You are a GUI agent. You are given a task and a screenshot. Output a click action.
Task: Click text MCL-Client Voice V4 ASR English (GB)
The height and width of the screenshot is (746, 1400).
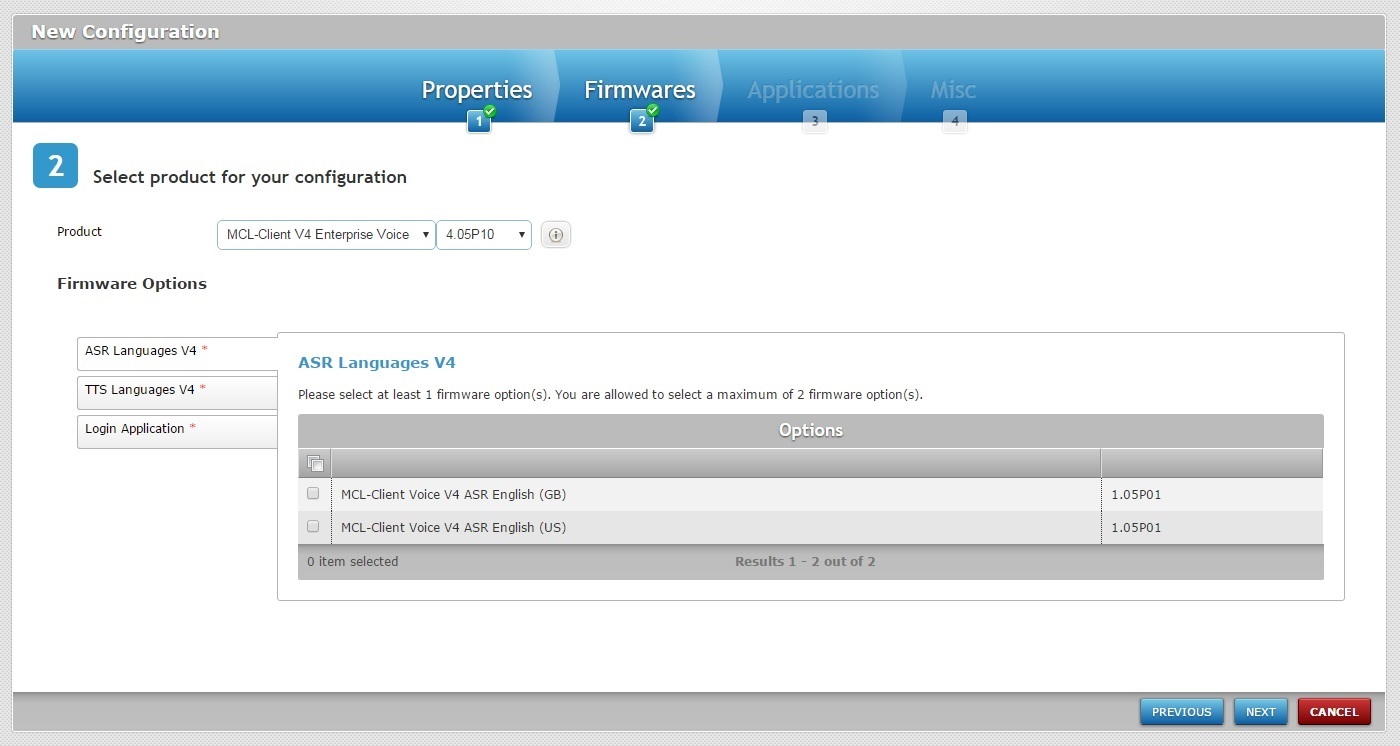(x=453, y=495)
